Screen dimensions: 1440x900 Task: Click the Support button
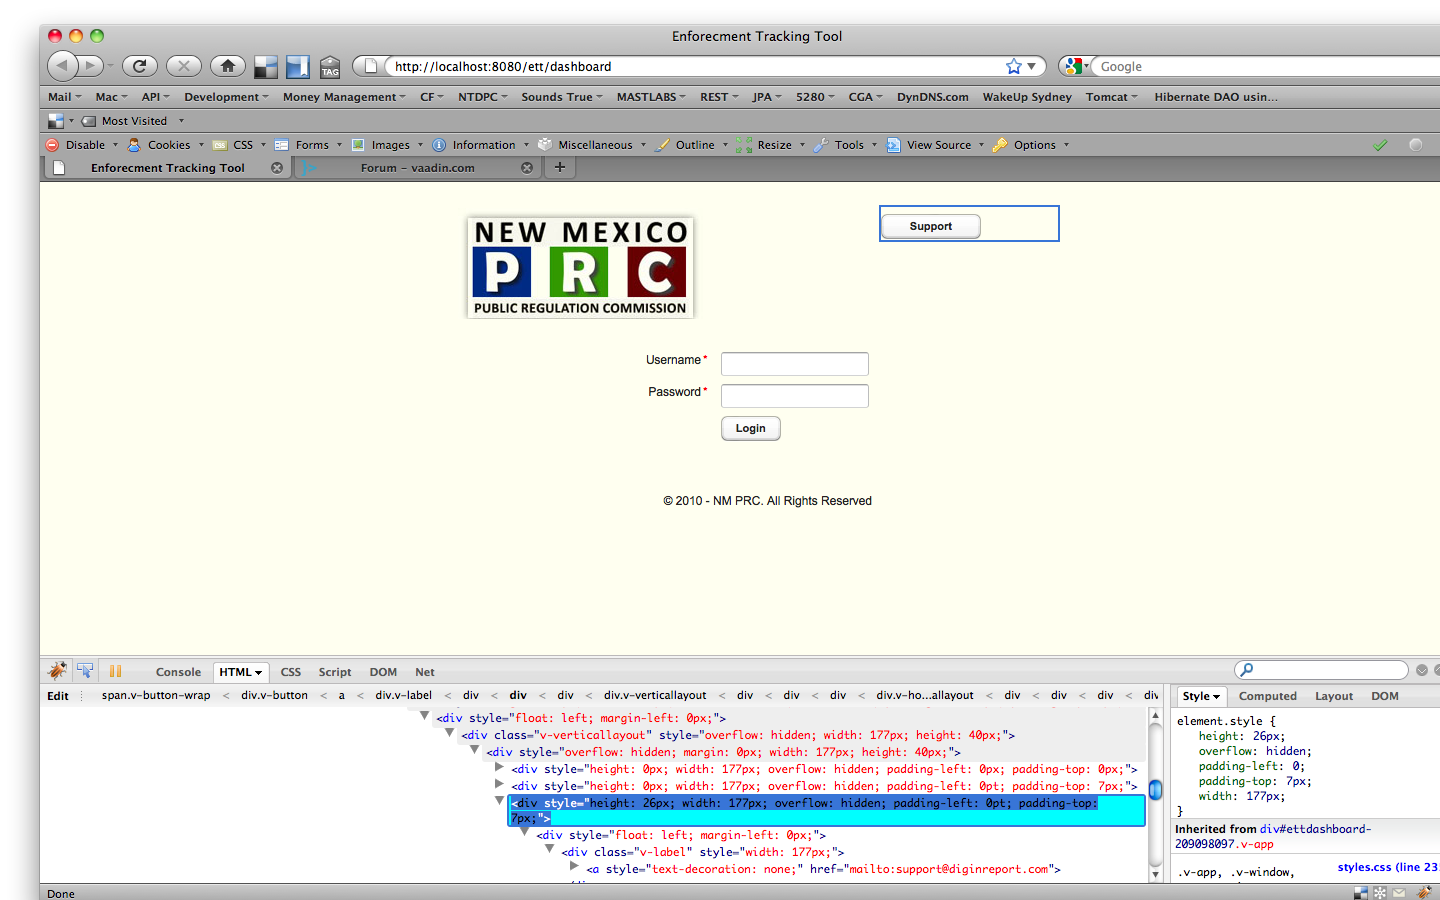click(x=930, y=227)
